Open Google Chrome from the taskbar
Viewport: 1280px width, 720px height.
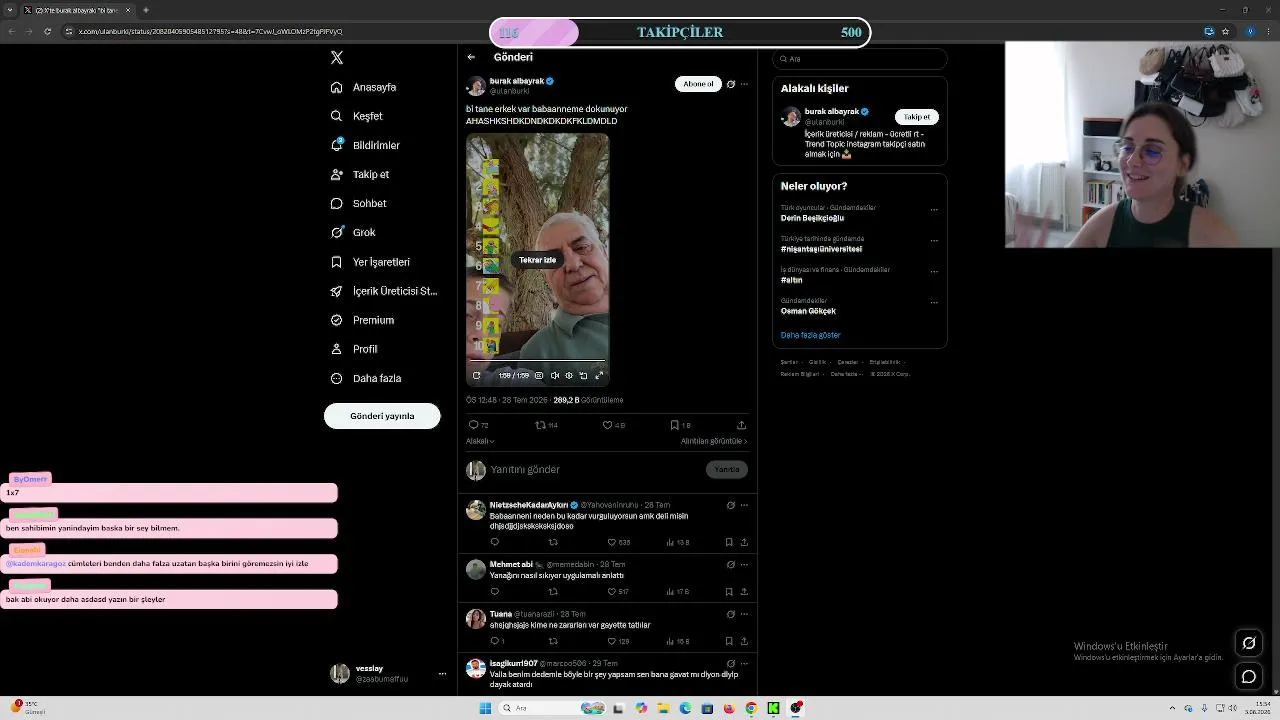click(x=751, y=708)
